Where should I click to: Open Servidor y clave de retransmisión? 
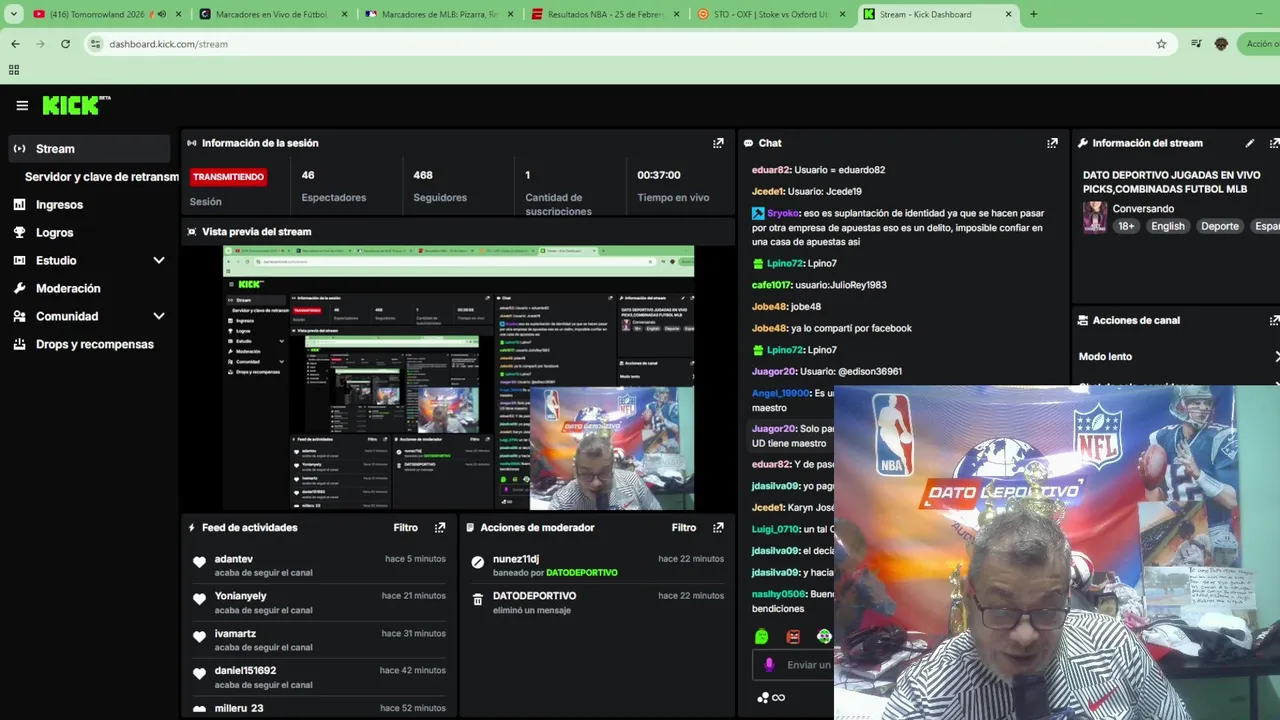[102, 177]
